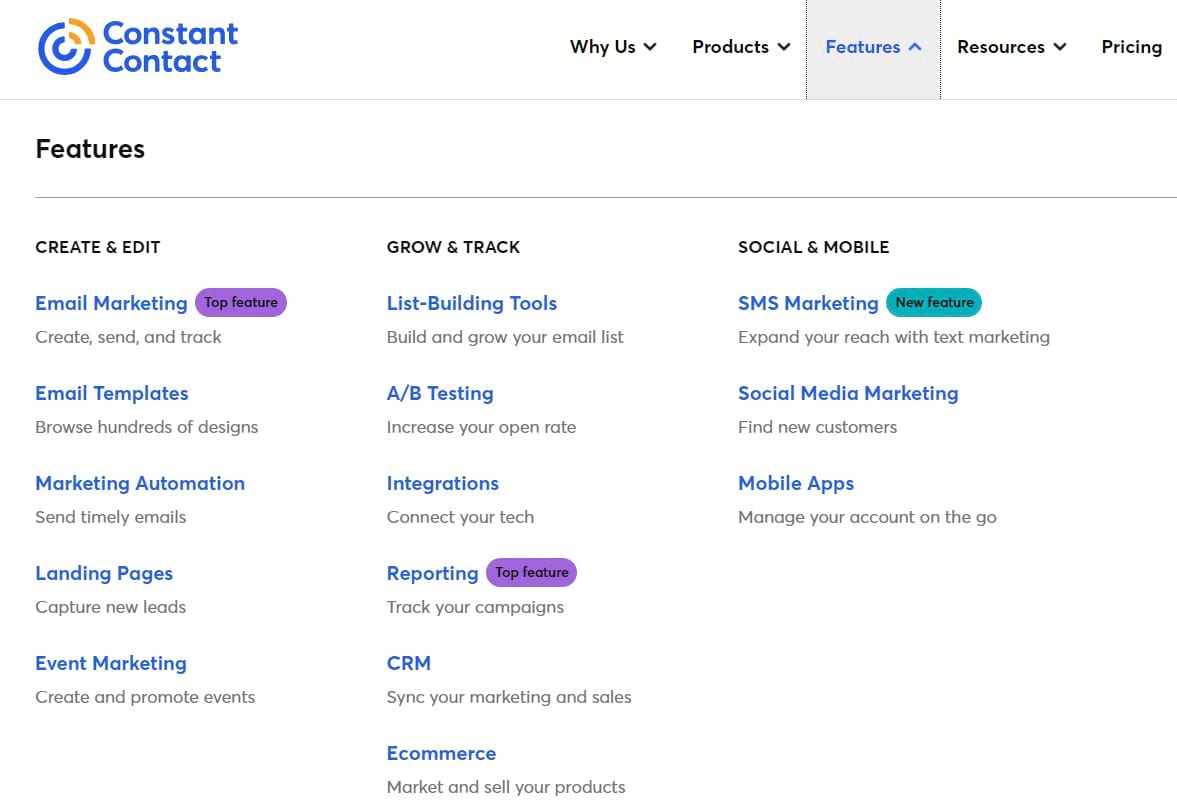
Task: Open the Integrations link
Action: tap(443, 483)
